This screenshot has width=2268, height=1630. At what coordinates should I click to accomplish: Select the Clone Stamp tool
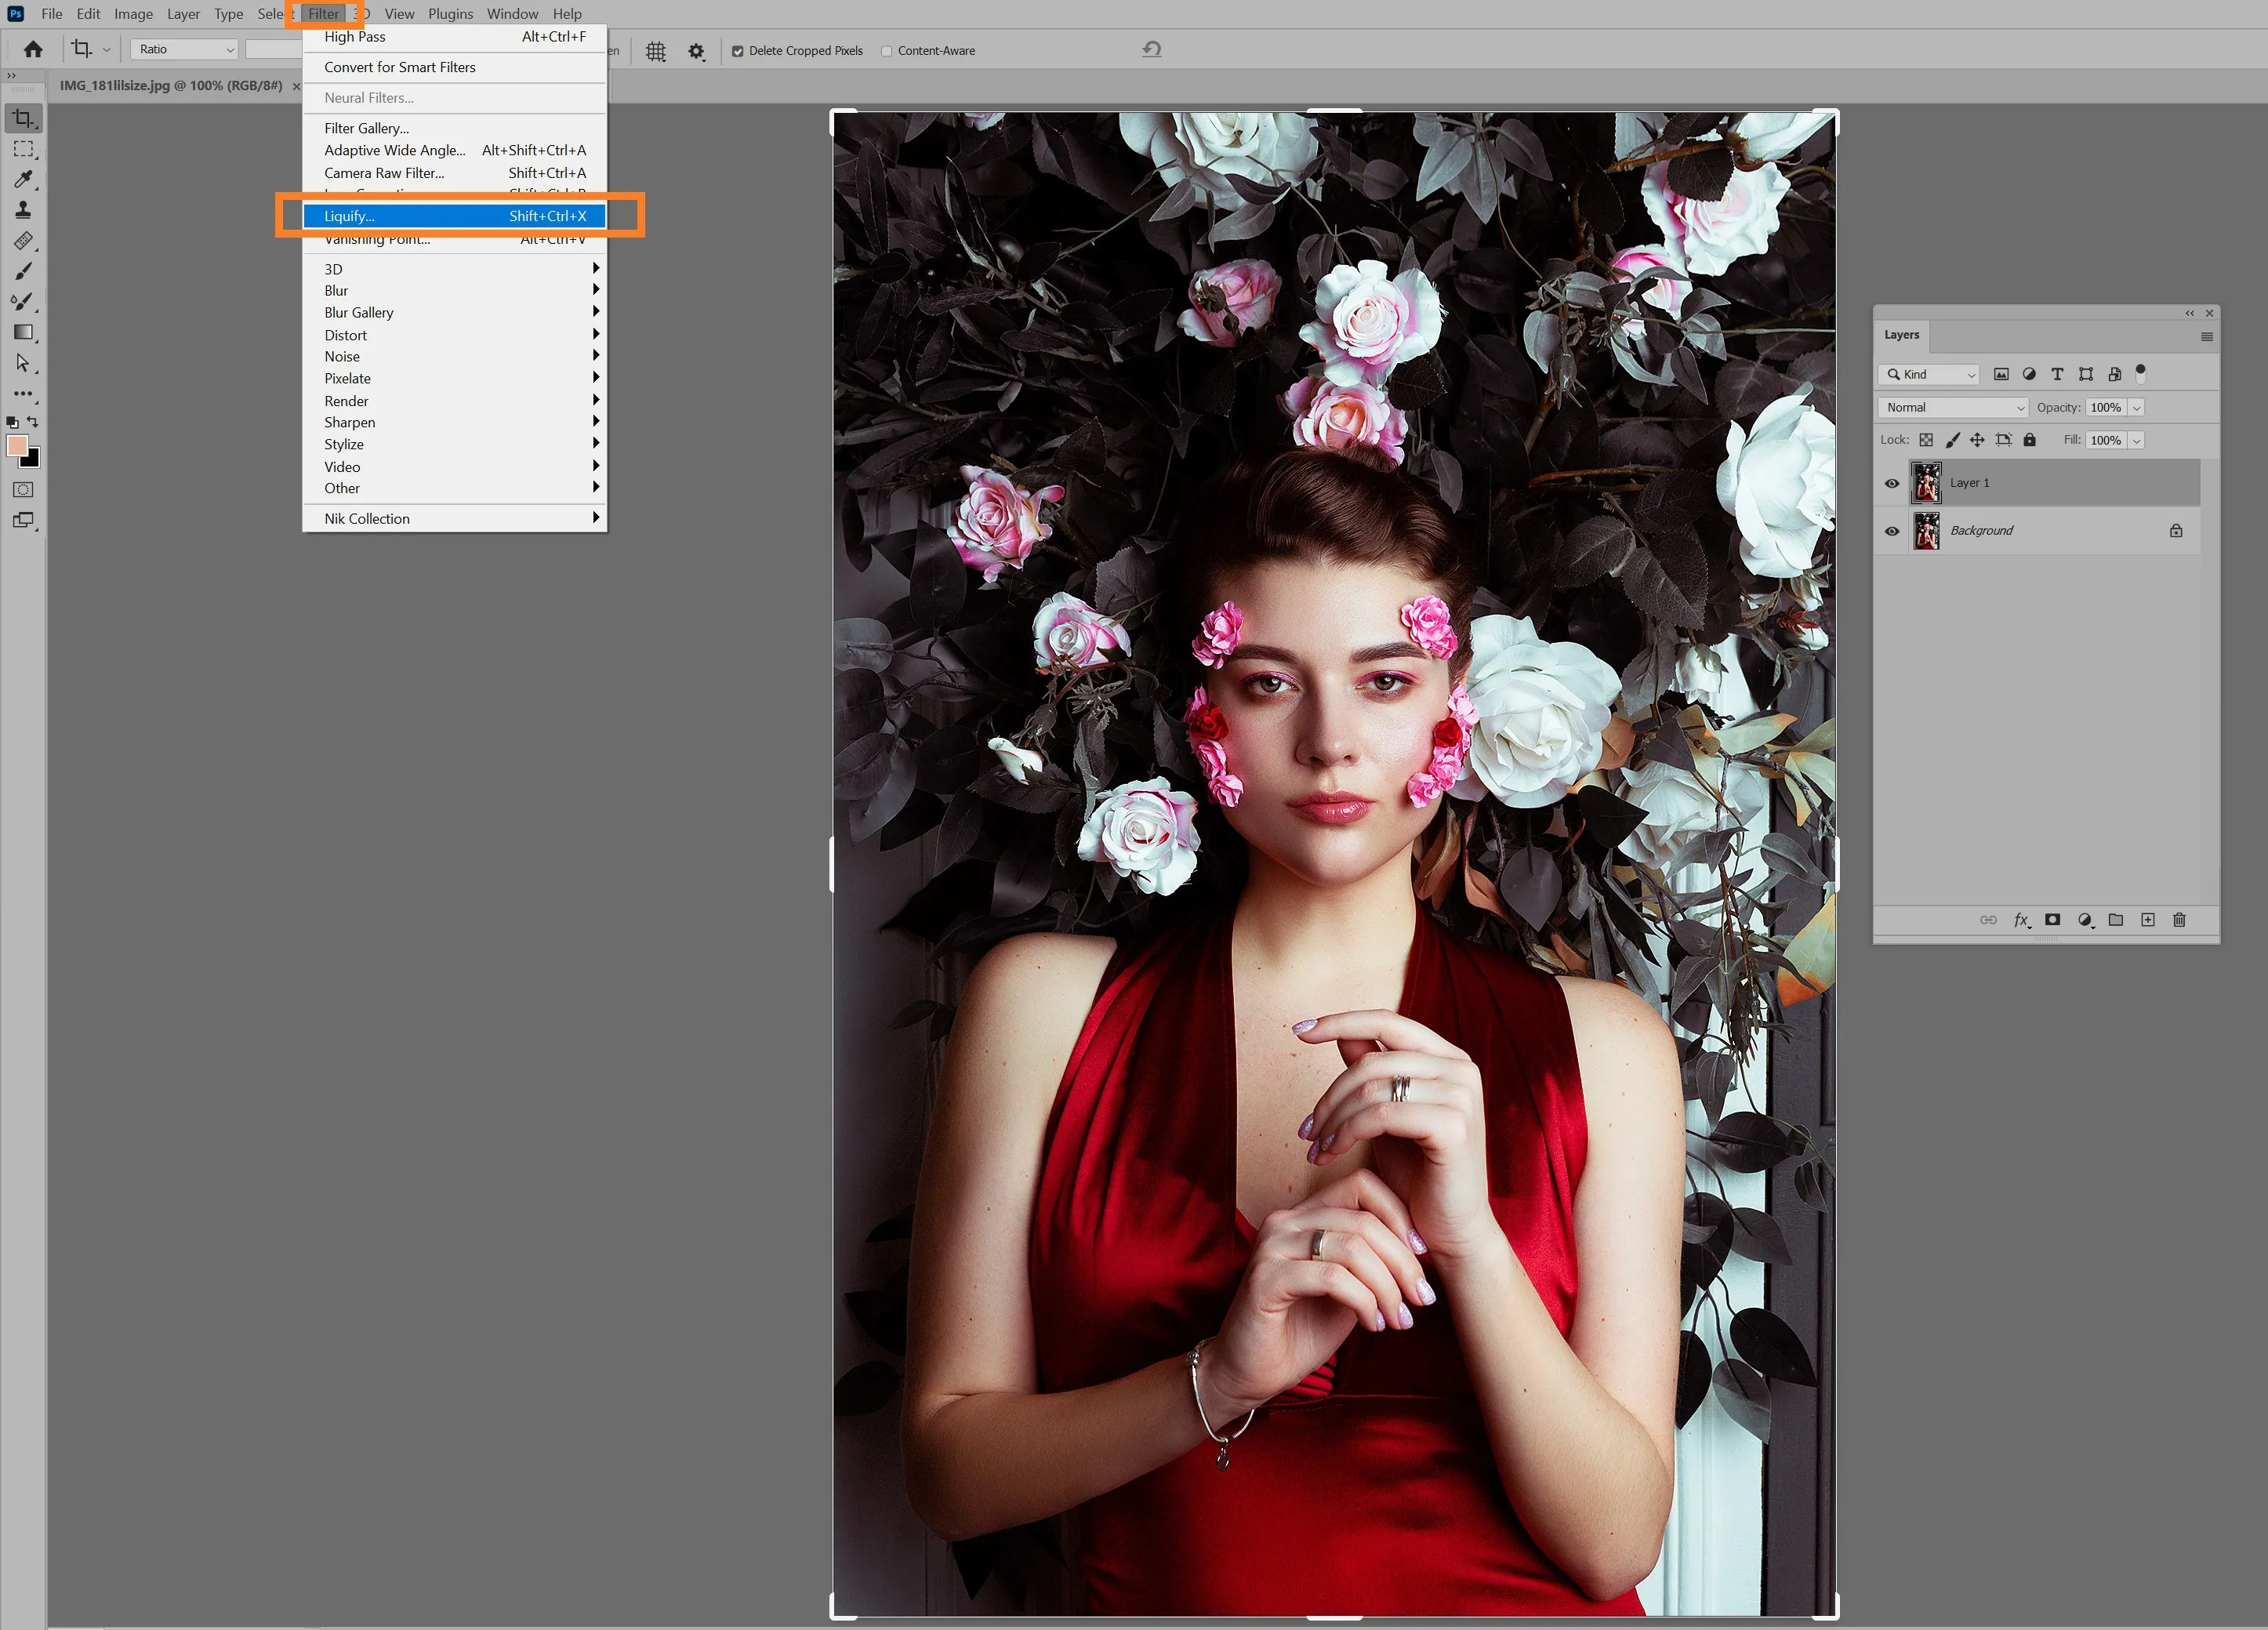pos(23,210)
